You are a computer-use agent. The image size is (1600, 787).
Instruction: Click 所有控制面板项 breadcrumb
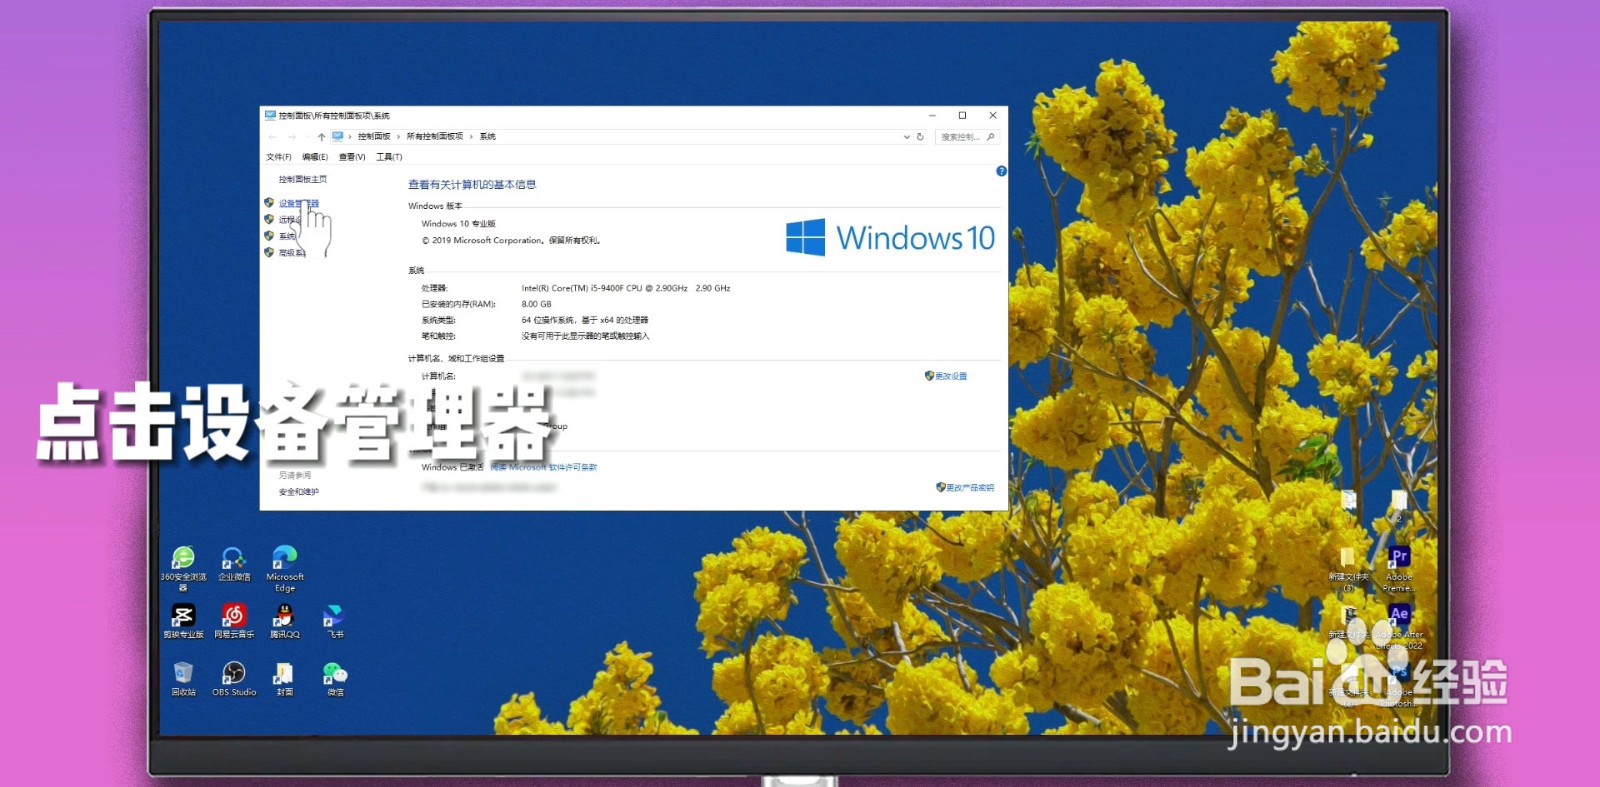(435, 137)
